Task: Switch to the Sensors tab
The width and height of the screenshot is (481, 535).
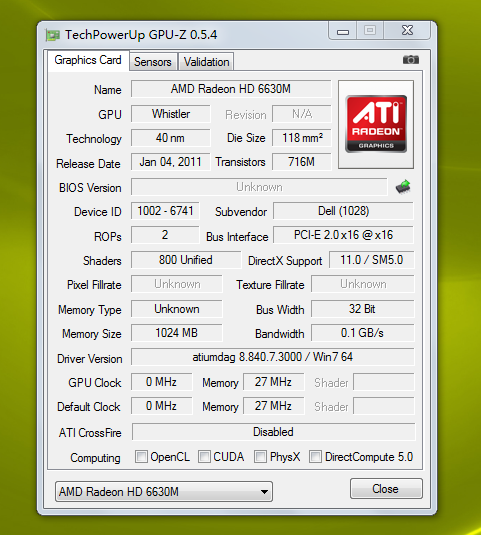Action: (153, 62)
